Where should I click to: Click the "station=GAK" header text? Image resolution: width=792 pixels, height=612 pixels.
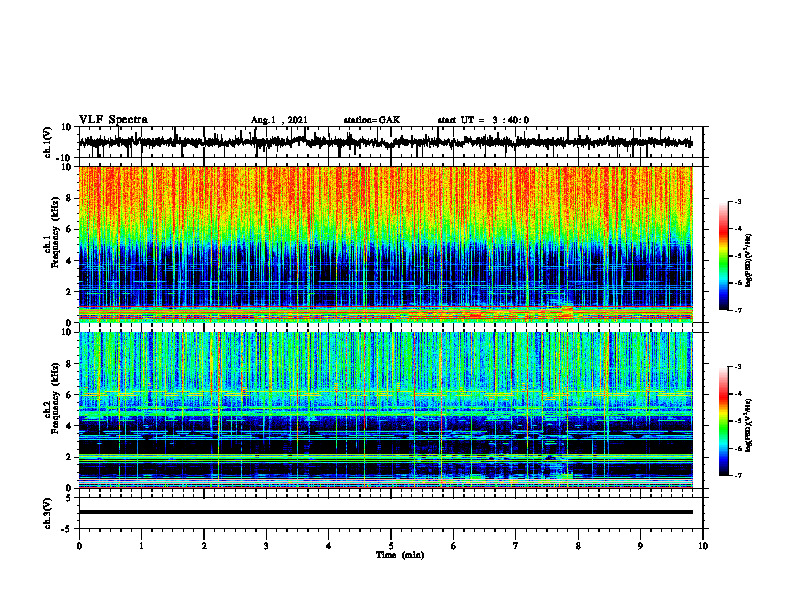coord(372,120)
